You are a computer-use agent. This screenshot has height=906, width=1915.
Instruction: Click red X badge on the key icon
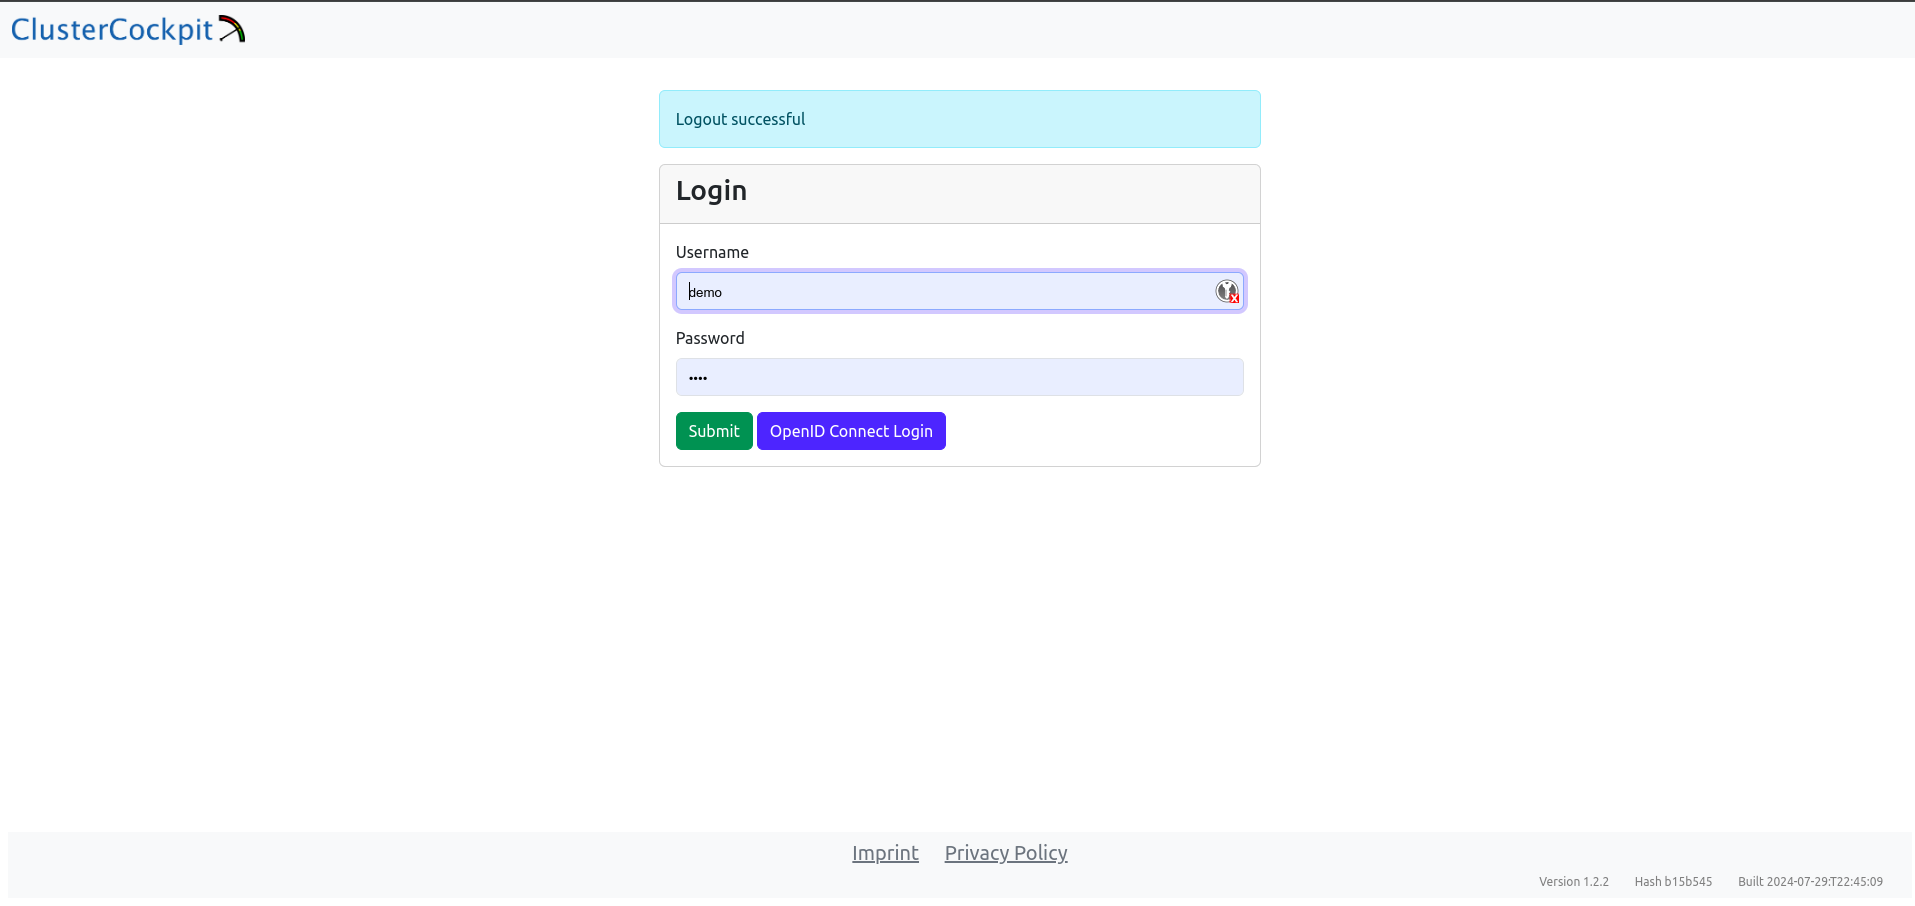click(x=1235, y=298)
